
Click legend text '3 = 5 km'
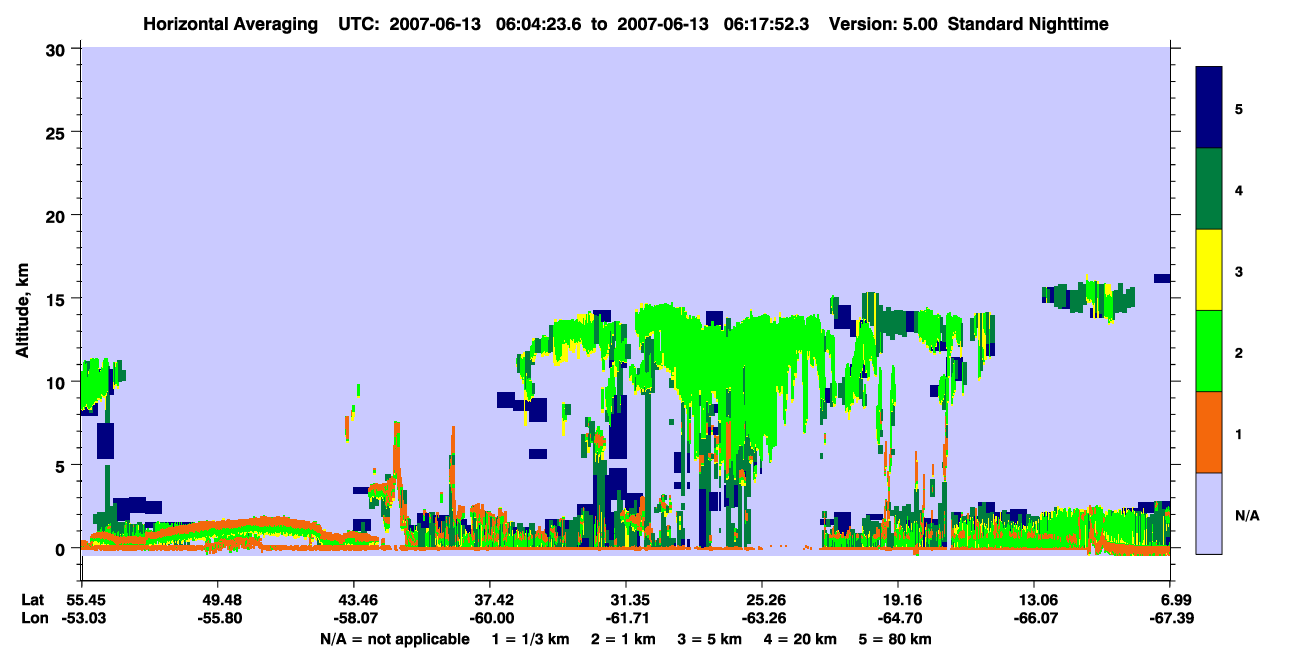coord(711,639)
